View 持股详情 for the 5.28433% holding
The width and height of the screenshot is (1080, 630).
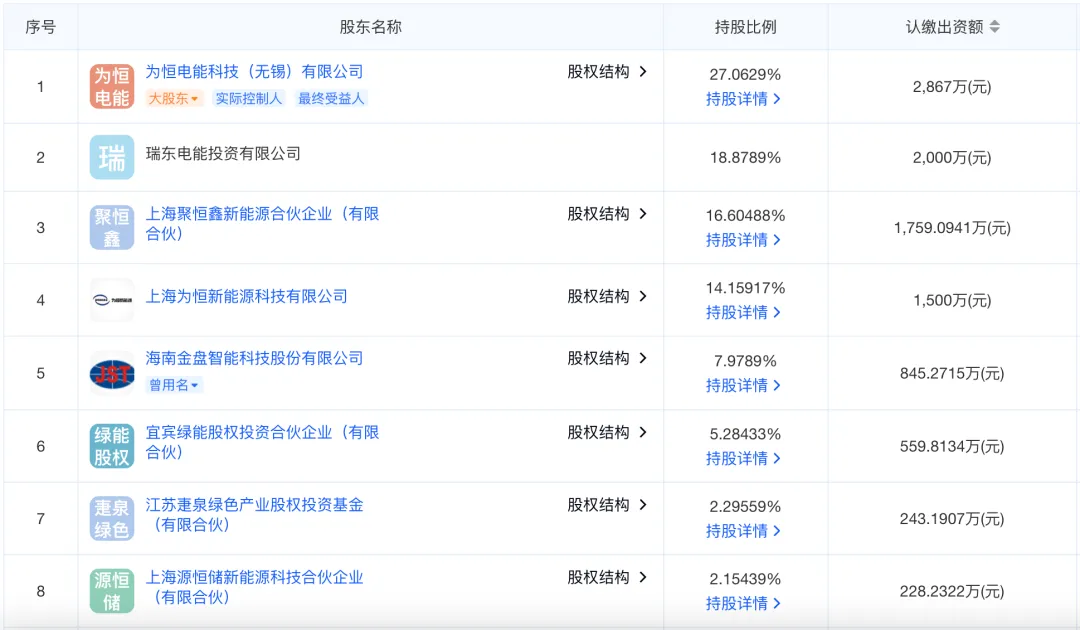pyautogui.click(x=743, y=459)
